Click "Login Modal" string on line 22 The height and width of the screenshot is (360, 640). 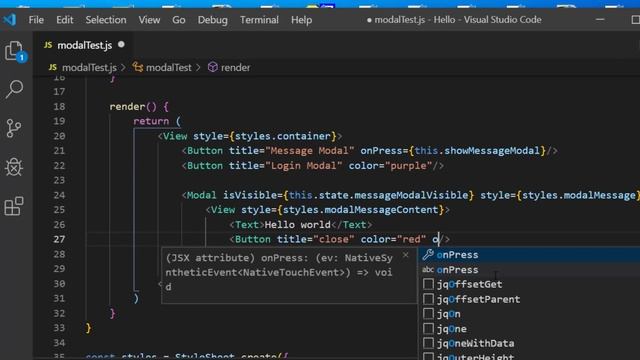[x=304, y=166]
